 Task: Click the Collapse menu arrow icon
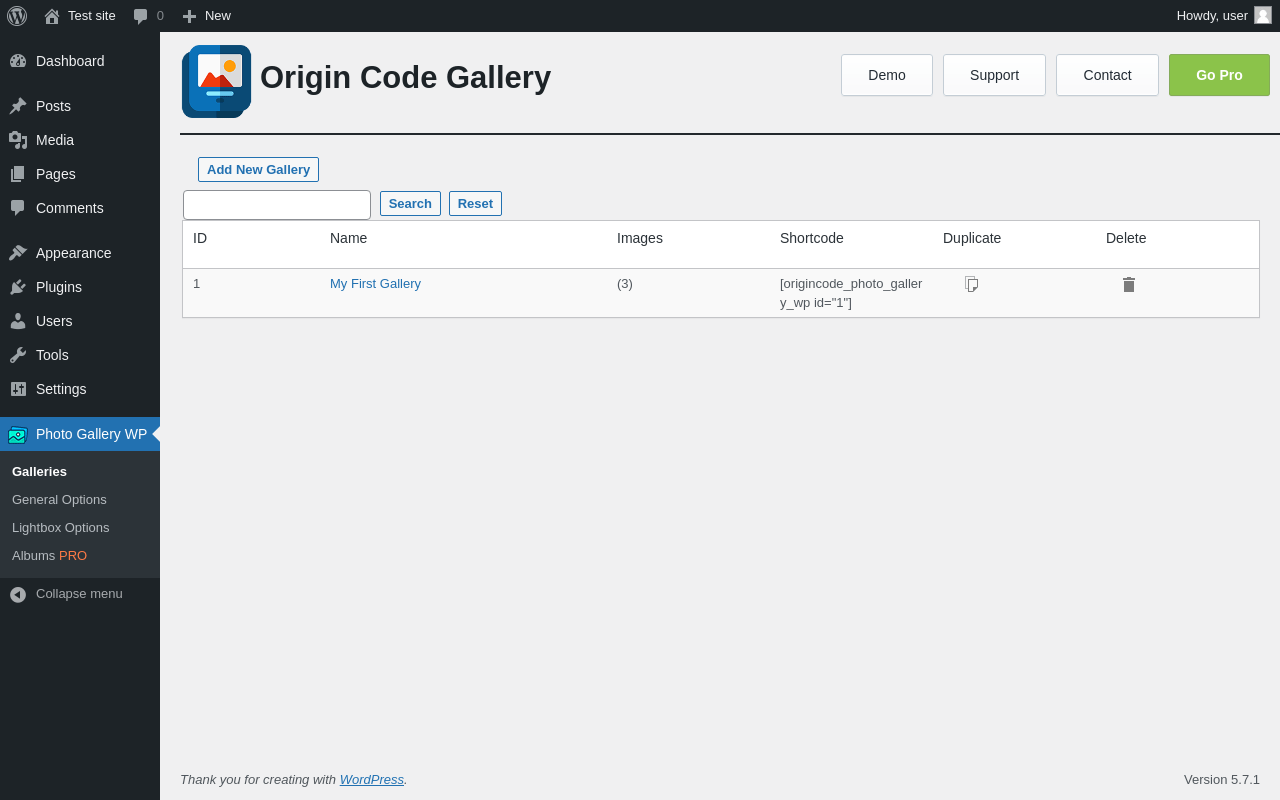pos(18,594)
